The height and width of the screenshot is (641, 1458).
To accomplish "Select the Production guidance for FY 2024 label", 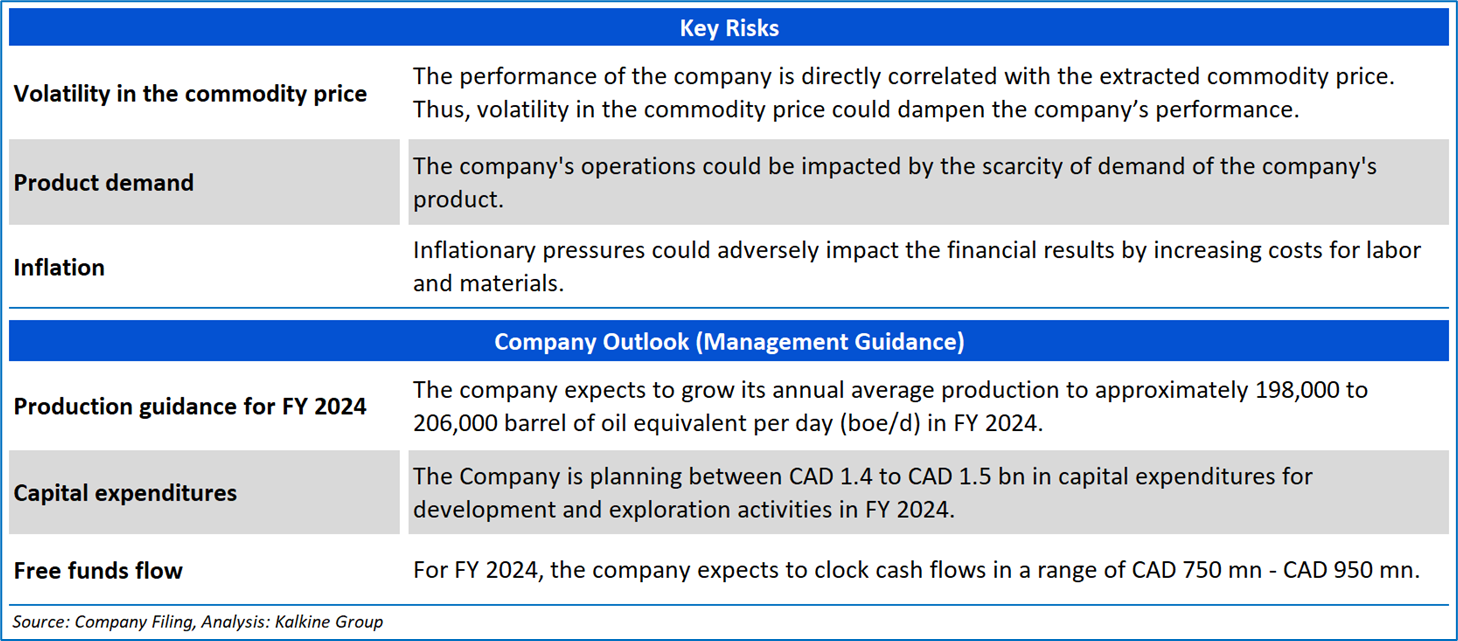I will point(190,407).
